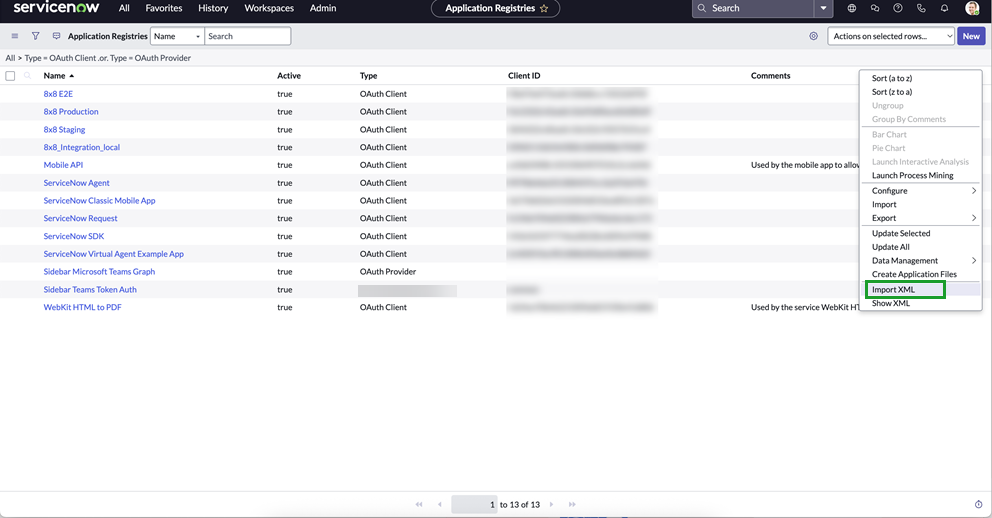Go to next page arrow

pos(551,504)
